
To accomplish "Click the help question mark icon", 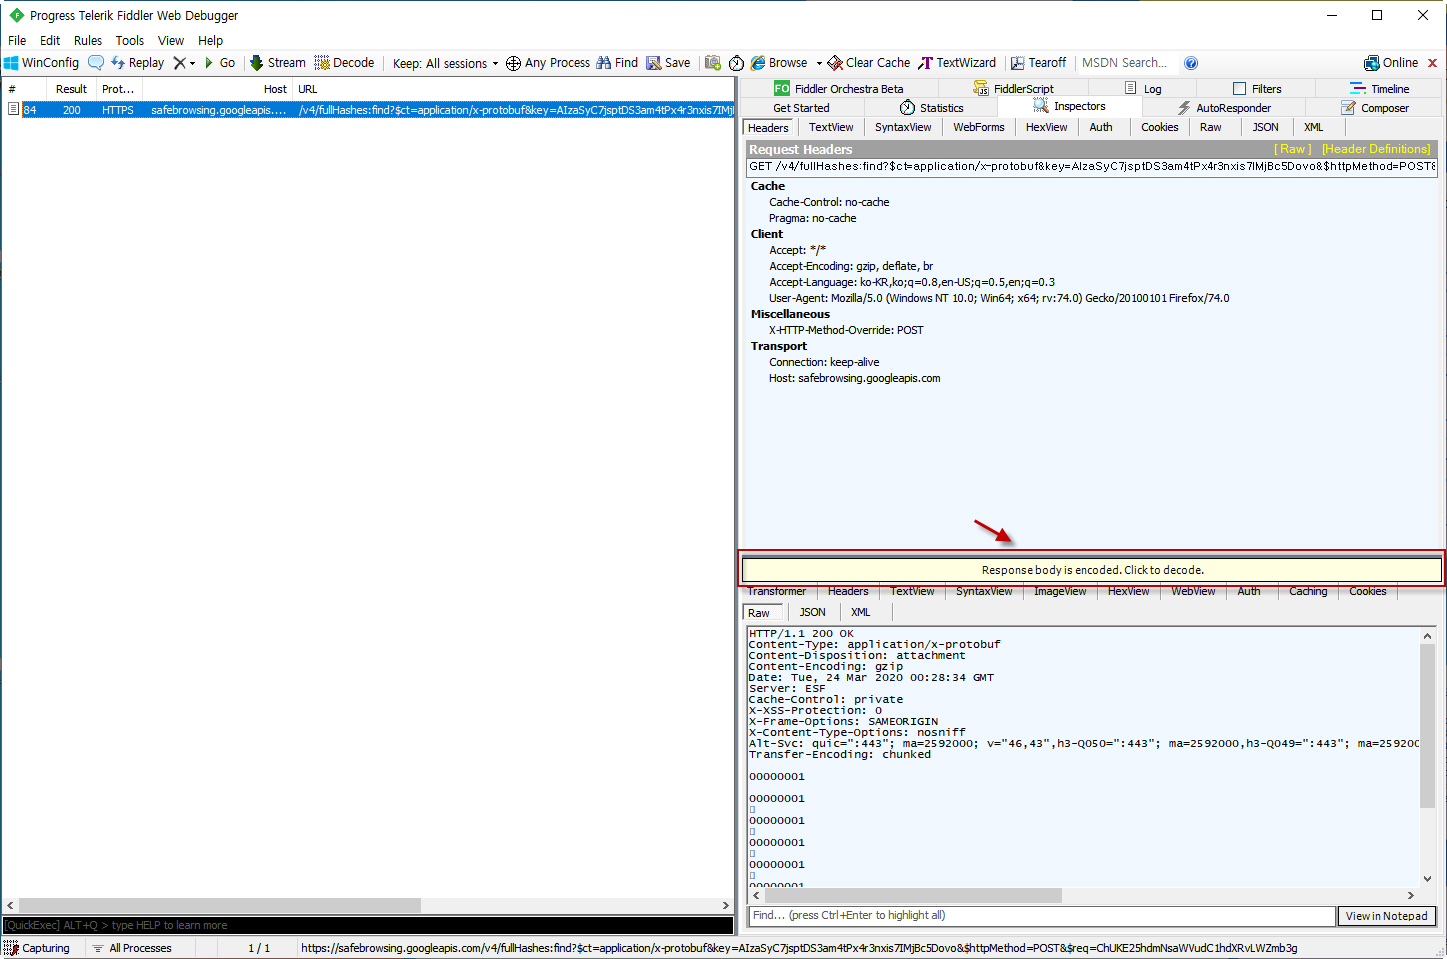I will click(1191, 62).
